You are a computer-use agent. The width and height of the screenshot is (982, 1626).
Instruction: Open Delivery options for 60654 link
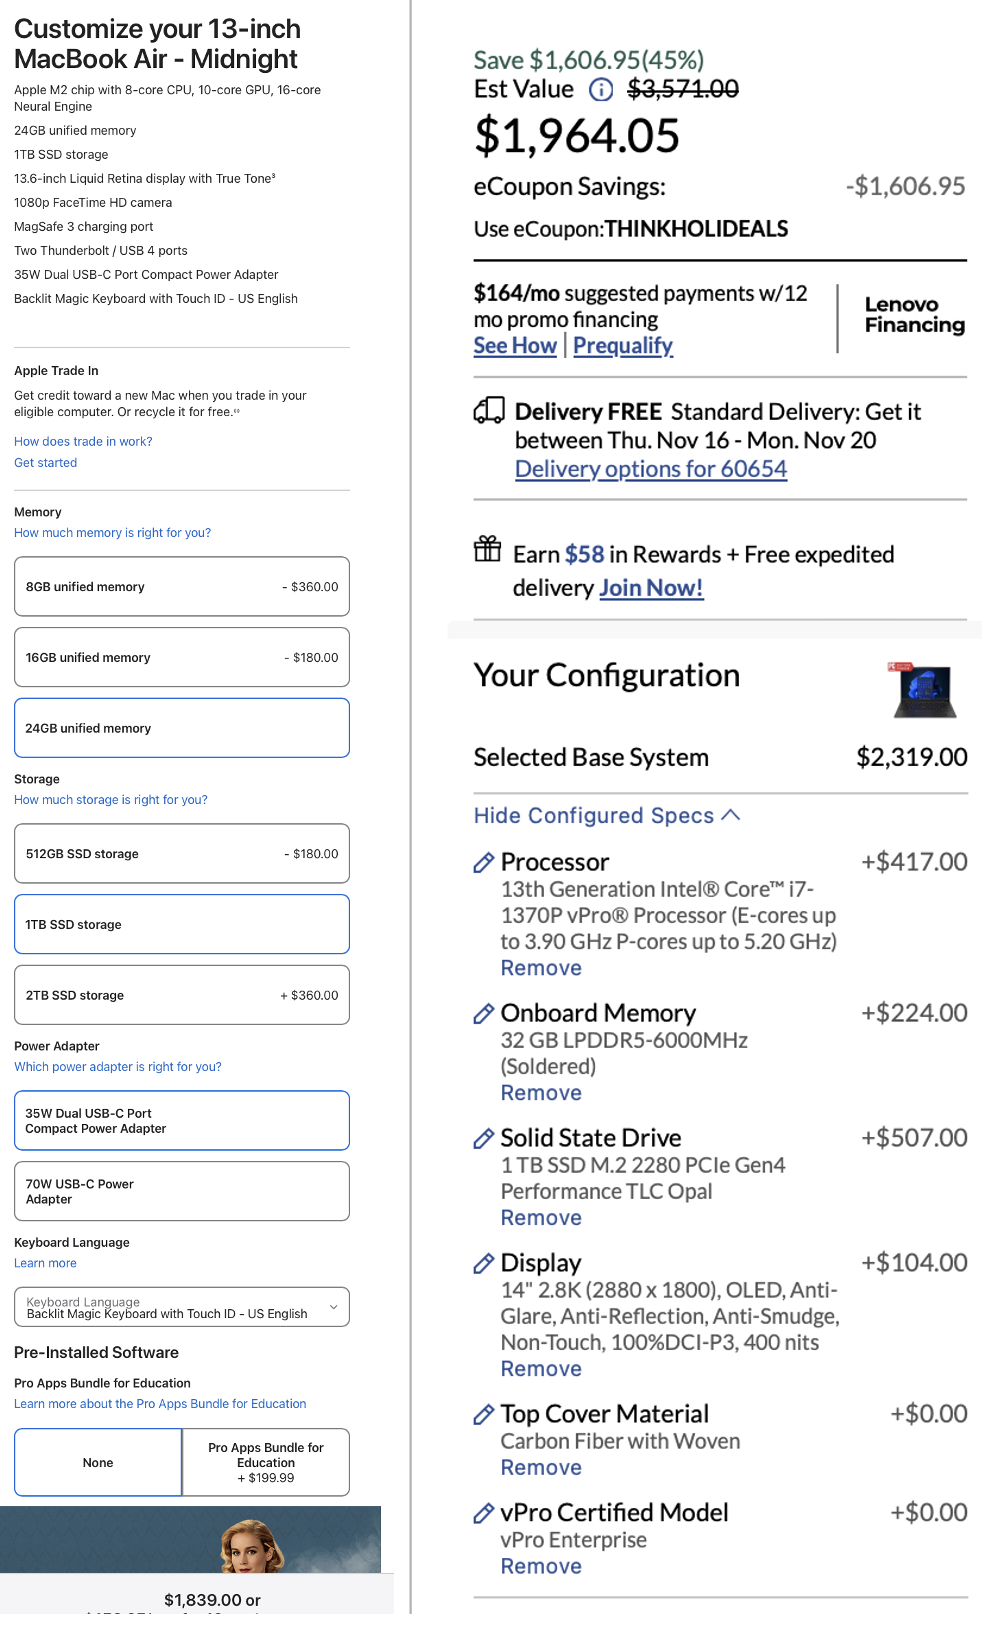point(651,469)
